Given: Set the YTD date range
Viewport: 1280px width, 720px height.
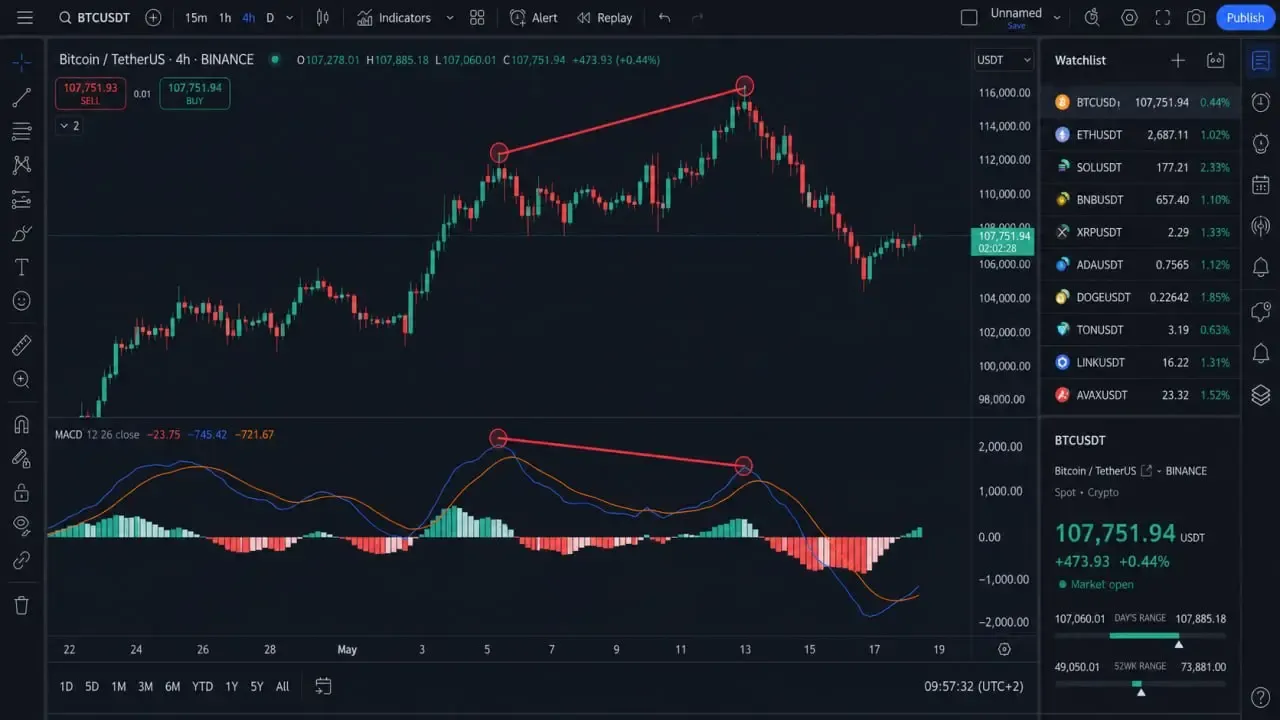Looking at the screenshot, I should click(202, 686).
